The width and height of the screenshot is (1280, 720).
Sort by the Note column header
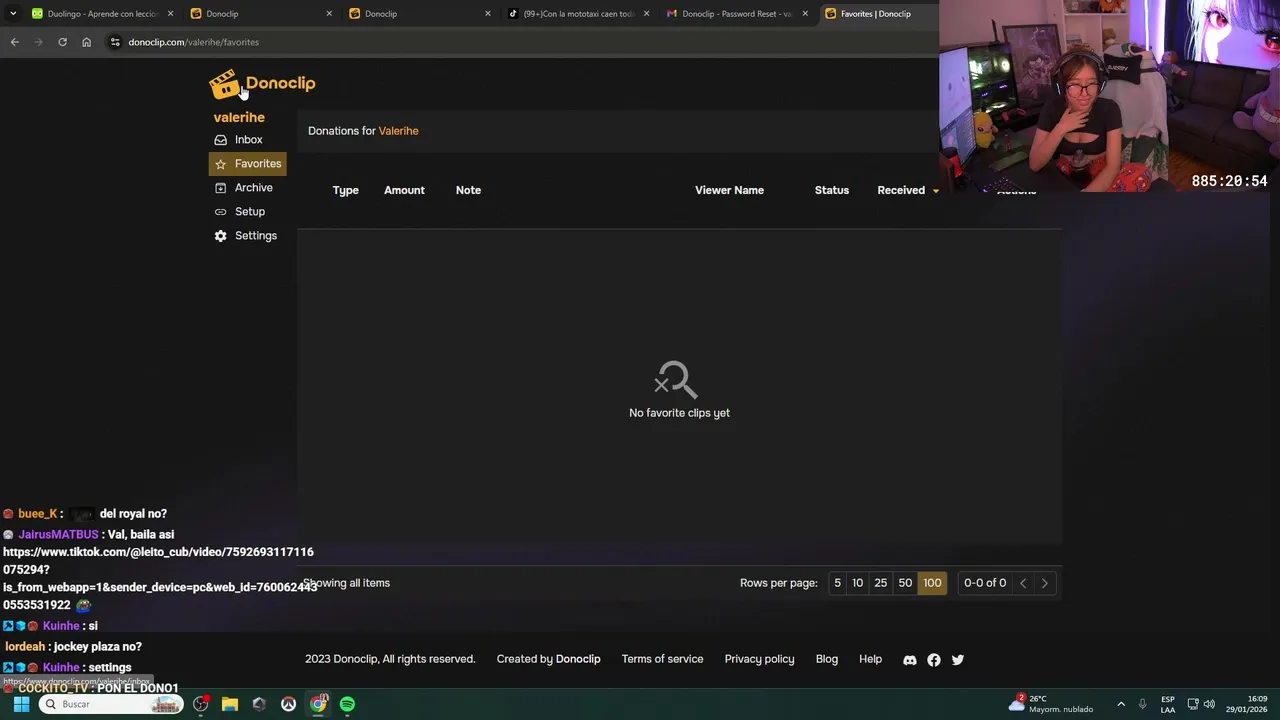point(468,190)
